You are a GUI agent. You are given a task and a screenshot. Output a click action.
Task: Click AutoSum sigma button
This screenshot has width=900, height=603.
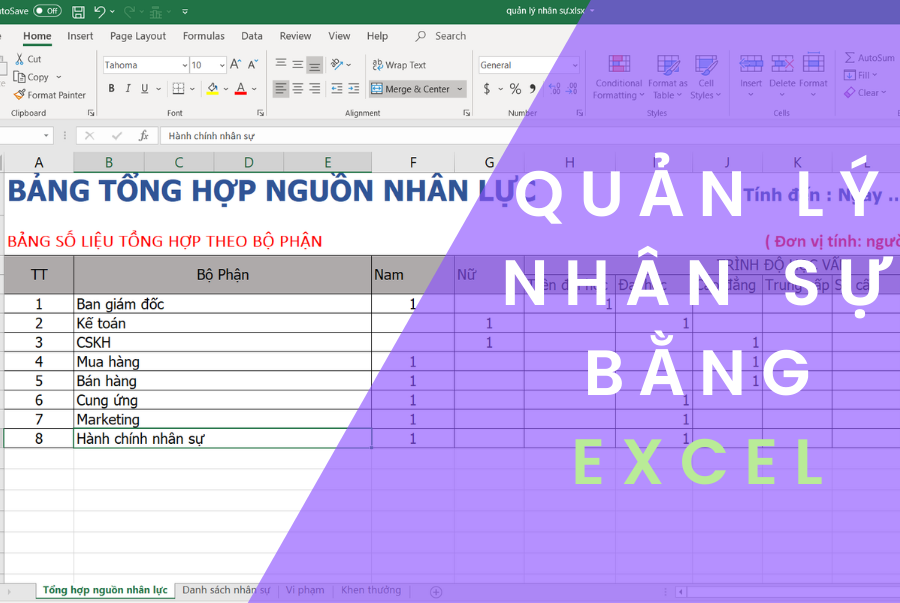869,57
